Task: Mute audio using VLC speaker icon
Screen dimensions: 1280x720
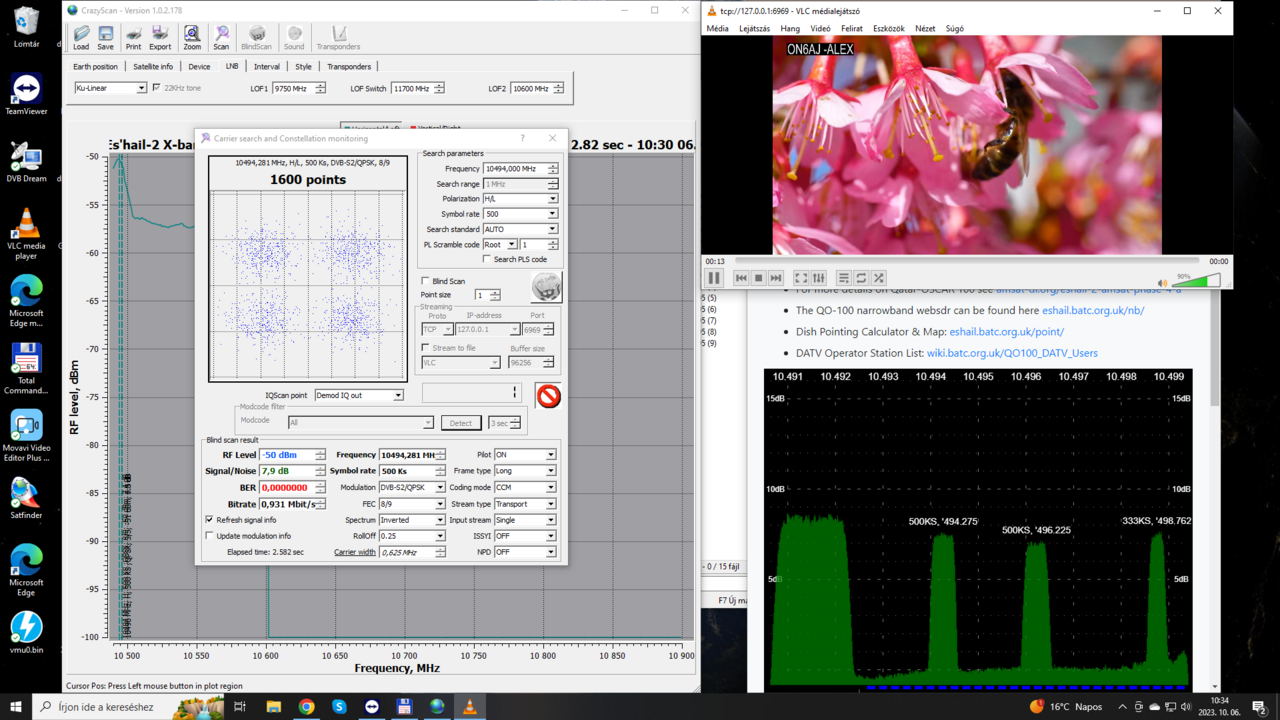Action: (x=1162, y=283)
